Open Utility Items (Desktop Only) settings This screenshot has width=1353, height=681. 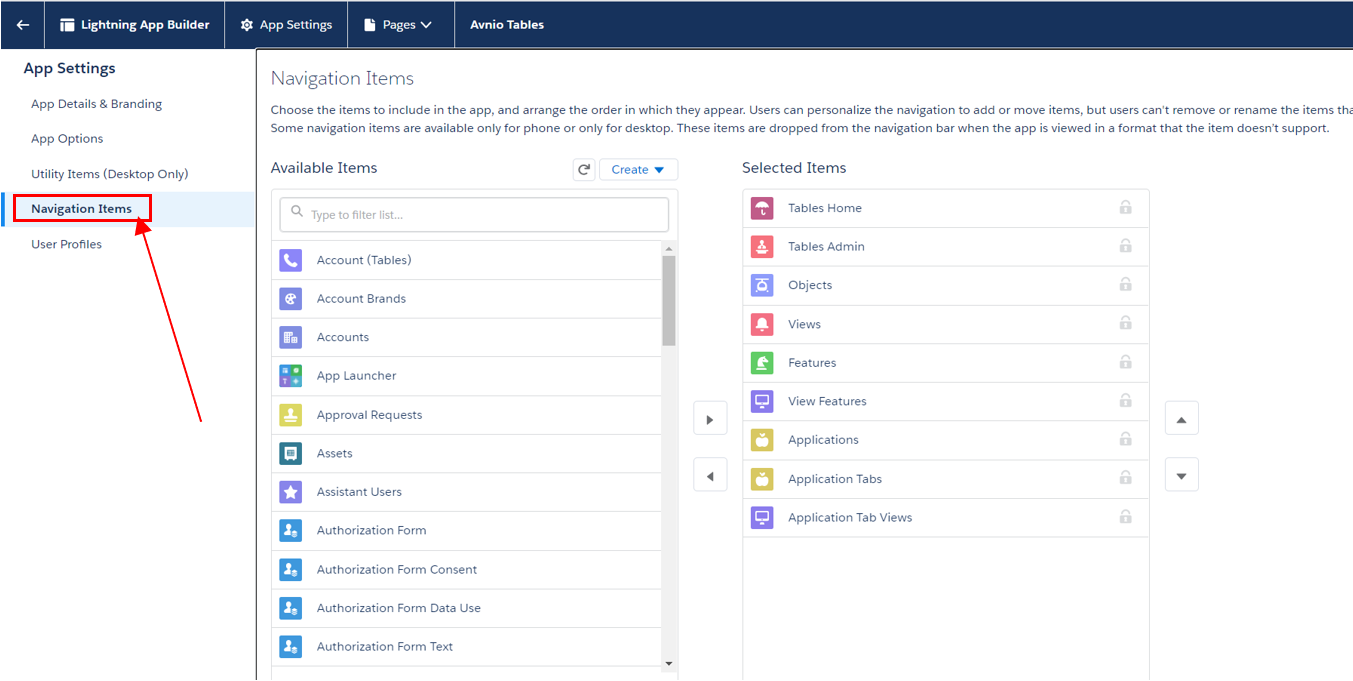tap(110, 174)
